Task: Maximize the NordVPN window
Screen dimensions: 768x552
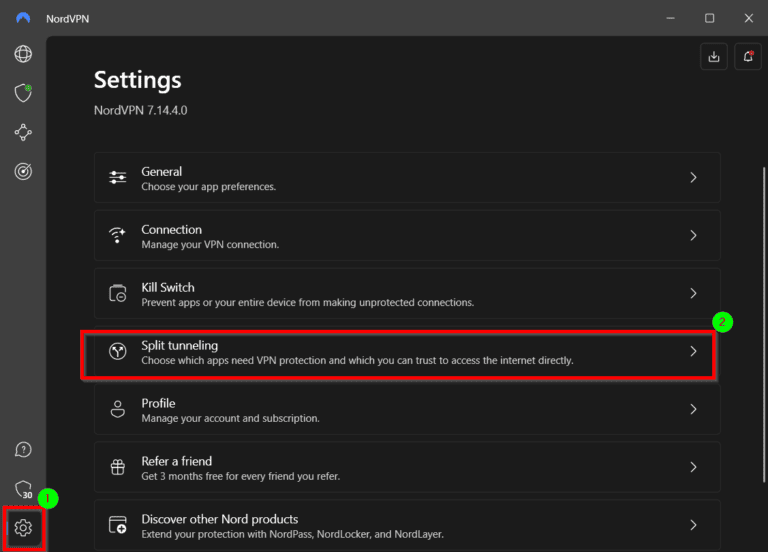Action: [709, 18]
